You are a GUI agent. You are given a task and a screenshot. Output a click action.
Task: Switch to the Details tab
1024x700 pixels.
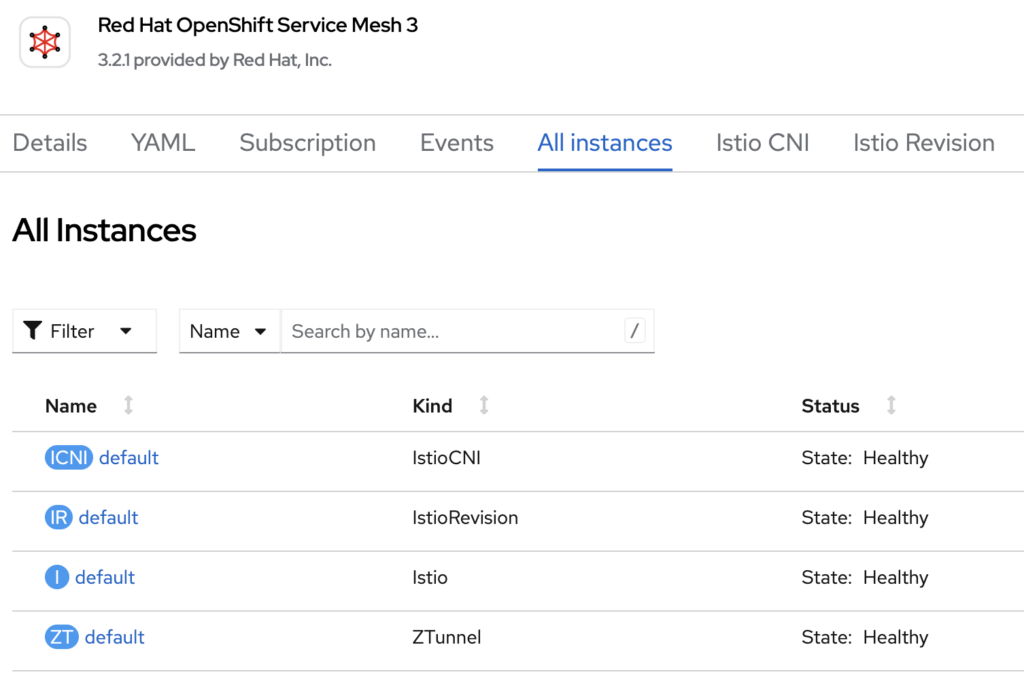tap(50, 143)
